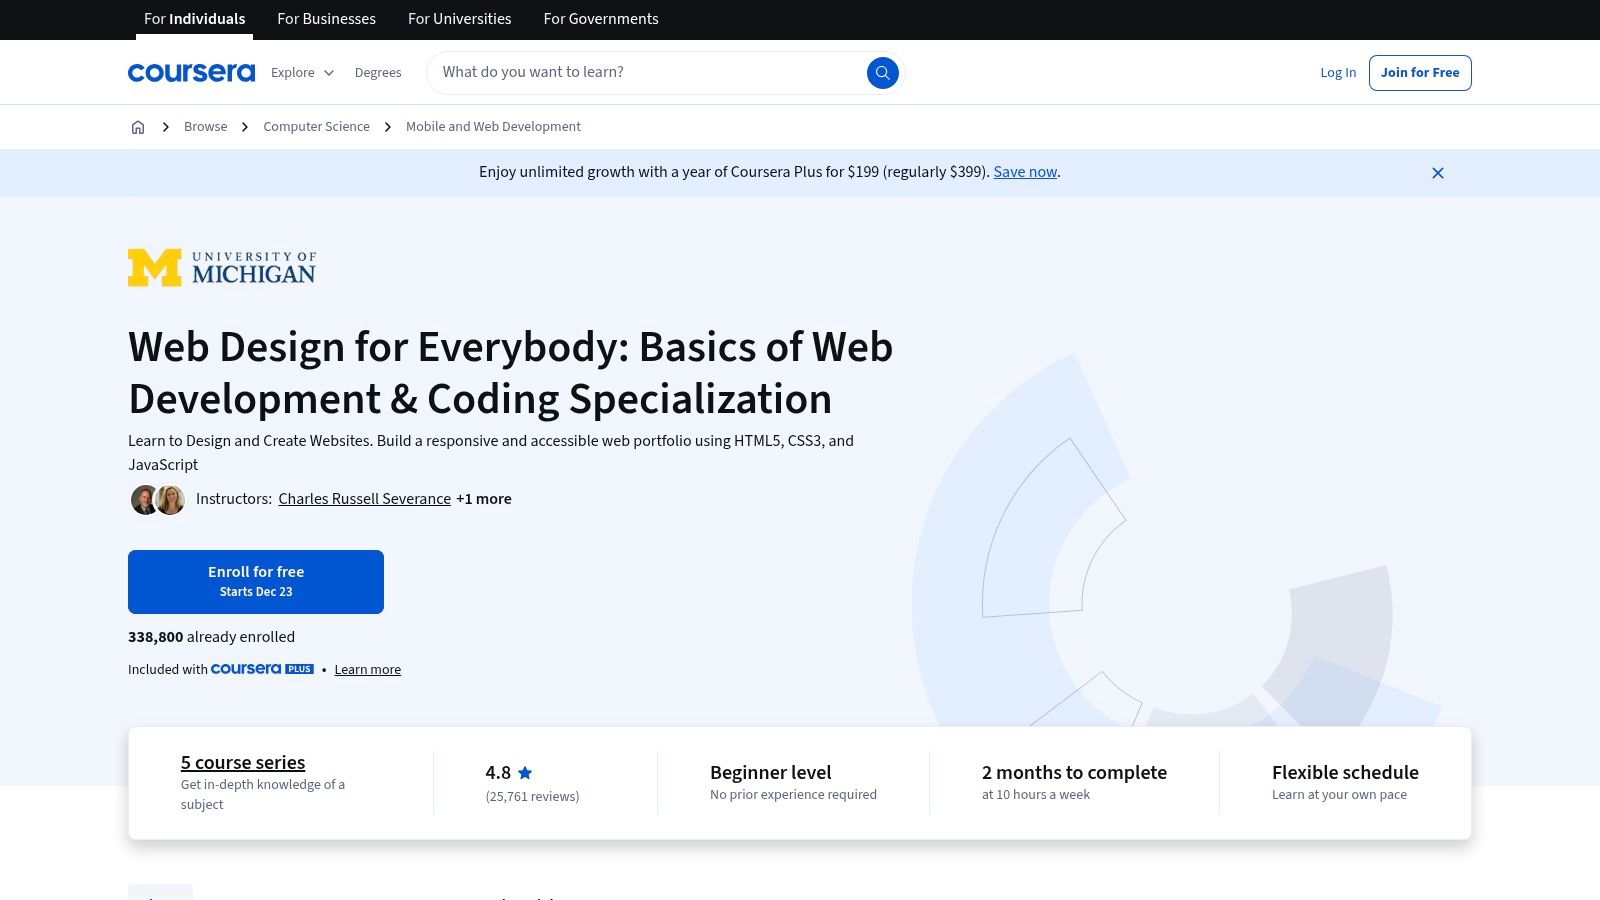Dismiss the Coursera Plus promo banner
Viewport: 1600px width, 900px height.
point(1437,172)
